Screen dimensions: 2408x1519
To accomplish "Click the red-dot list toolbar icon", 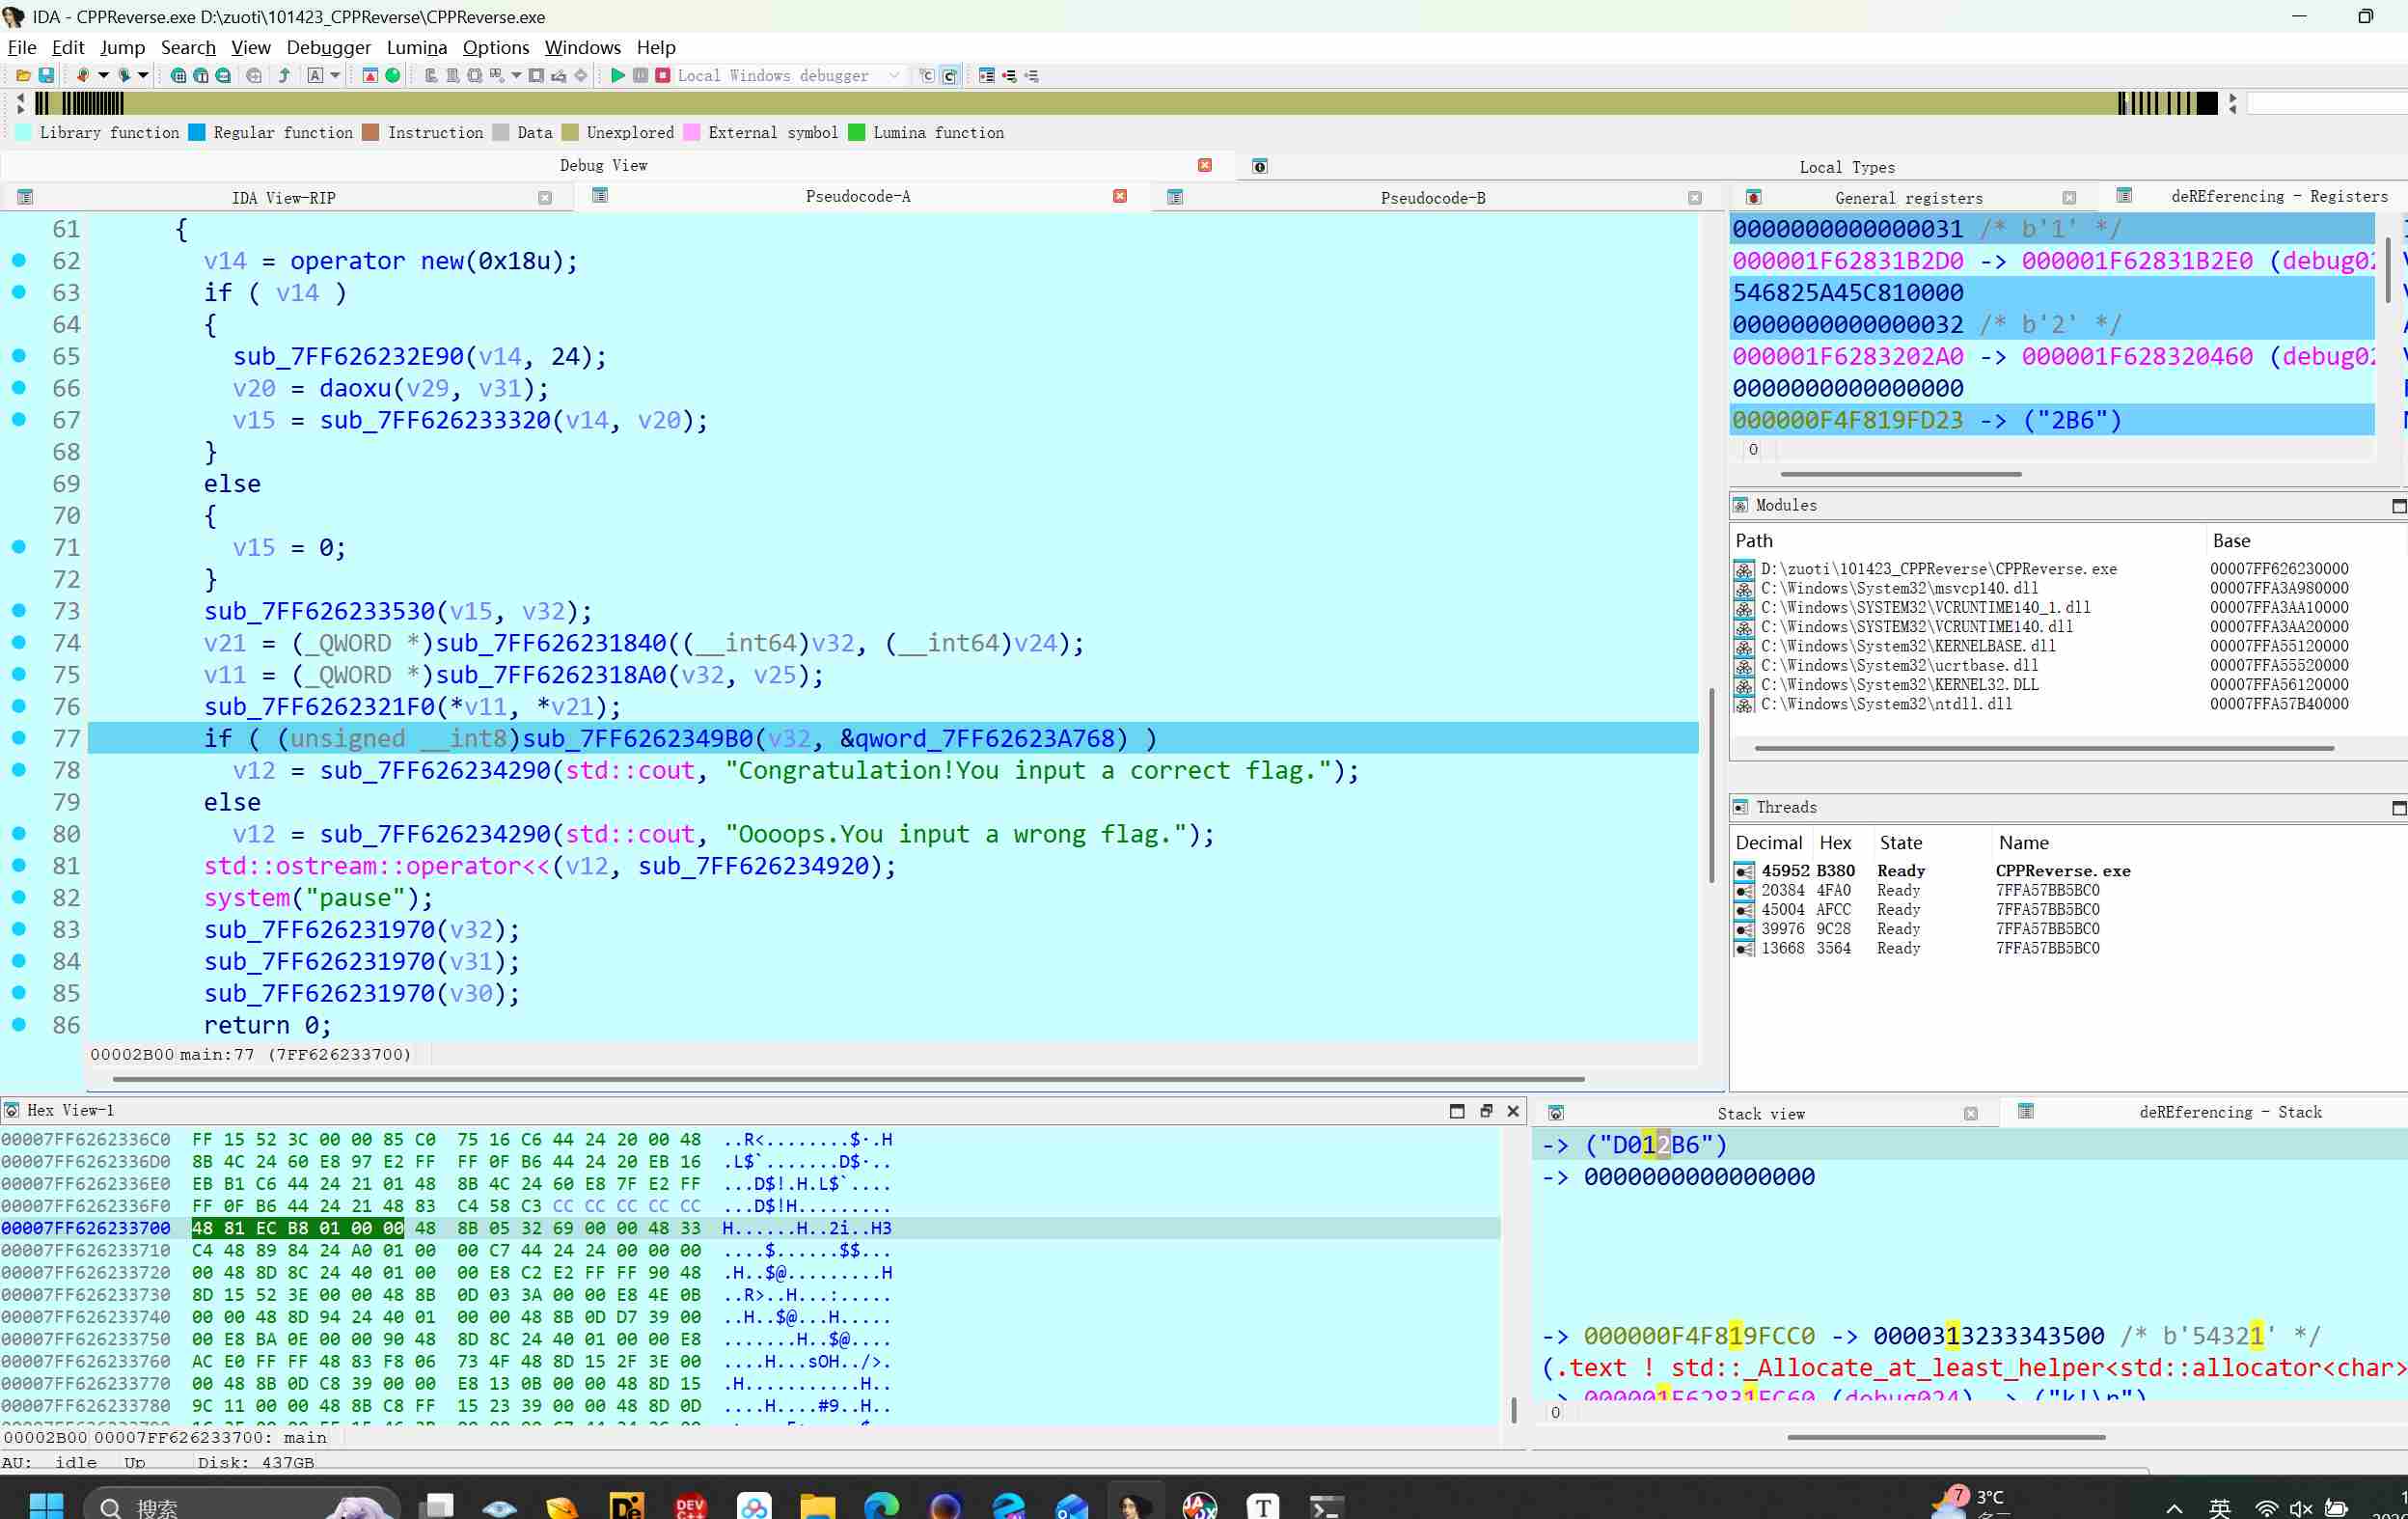I will point(1009,76).
